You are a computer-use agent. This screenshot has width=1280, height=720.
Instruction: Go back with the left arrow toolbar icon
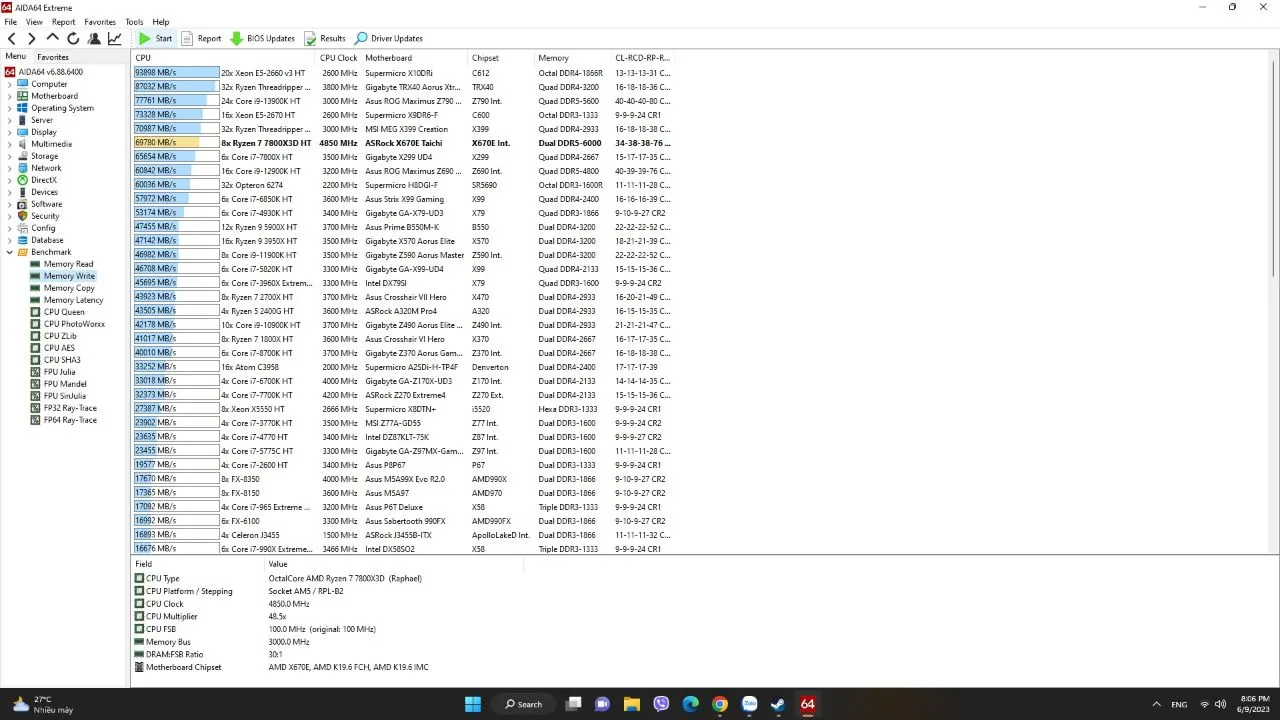tap(12, 39)
